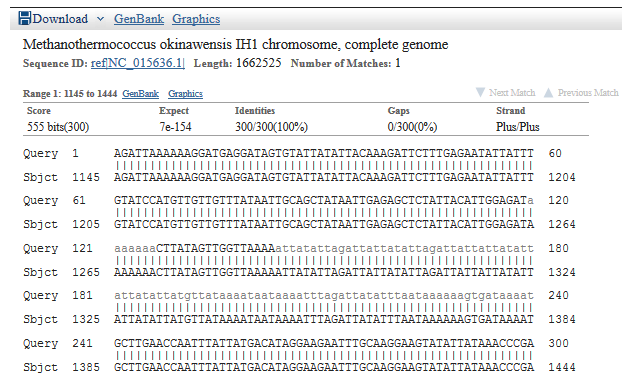Click the Expect value 7e-154

click(x=175, y=127)
